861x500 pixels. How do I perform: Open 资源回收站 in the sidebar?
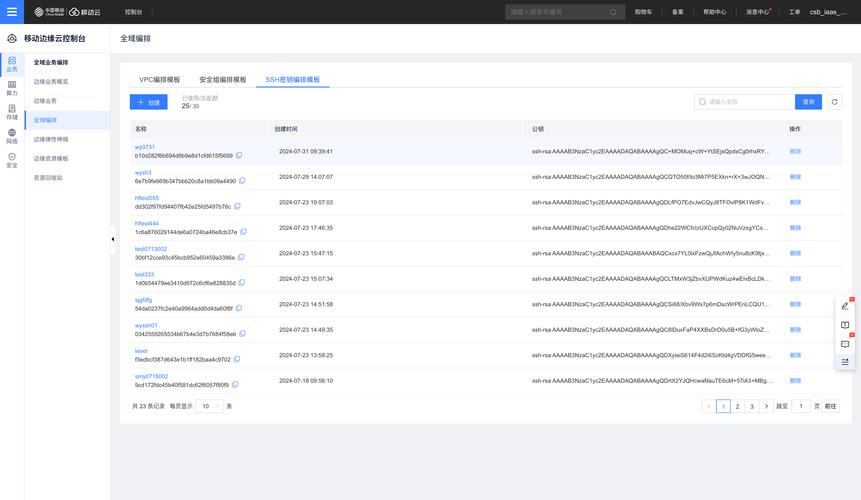point(48,178)
